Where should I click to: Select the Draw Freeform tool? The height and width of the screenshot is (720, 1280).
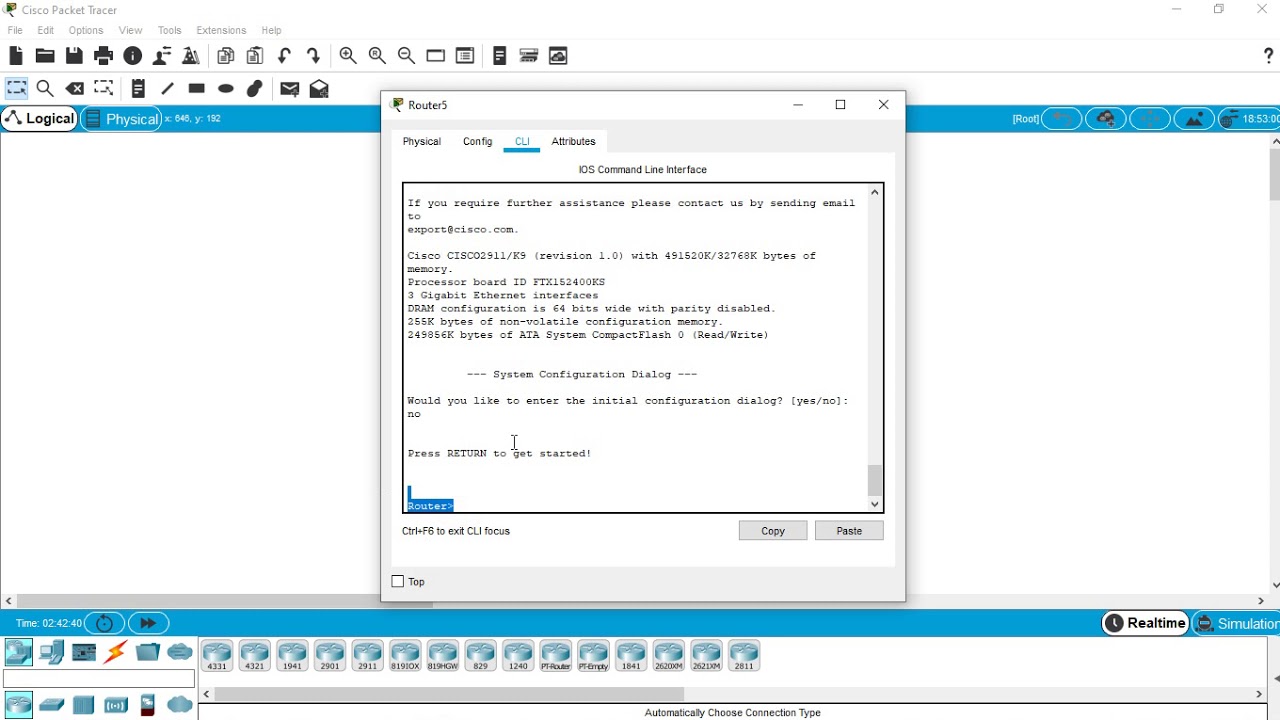click(x=255, y=89)
